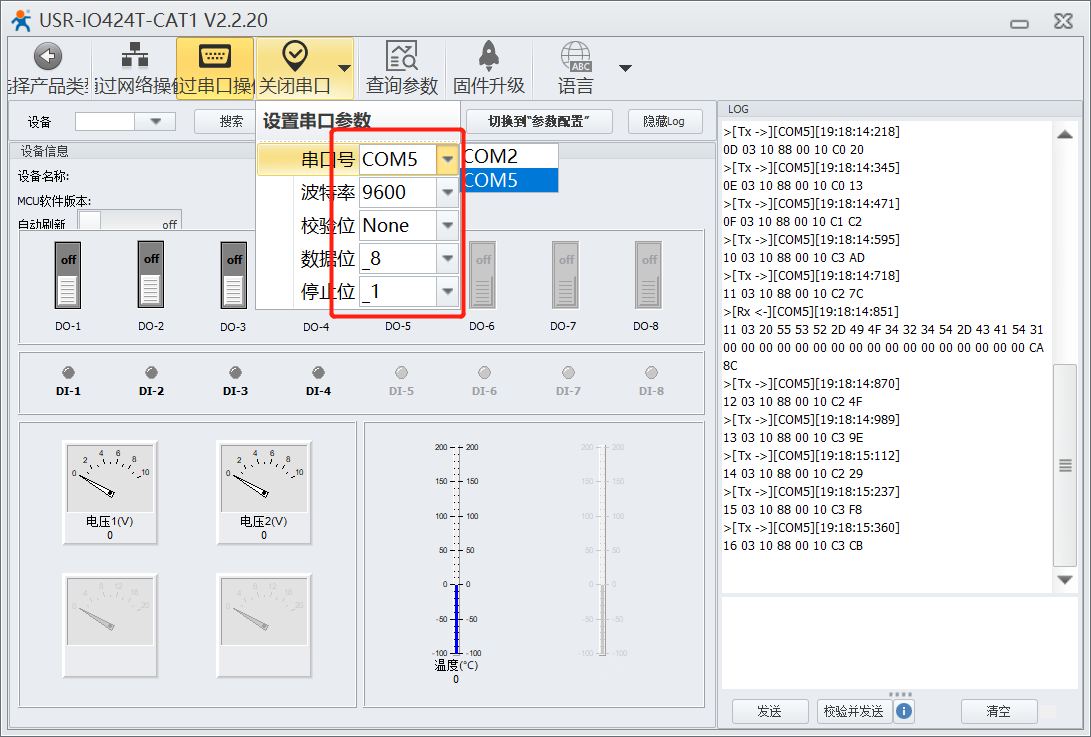Toggle the DO-2 output switch
This screenshot has width=1091, height=737.
tap(151, 276)
